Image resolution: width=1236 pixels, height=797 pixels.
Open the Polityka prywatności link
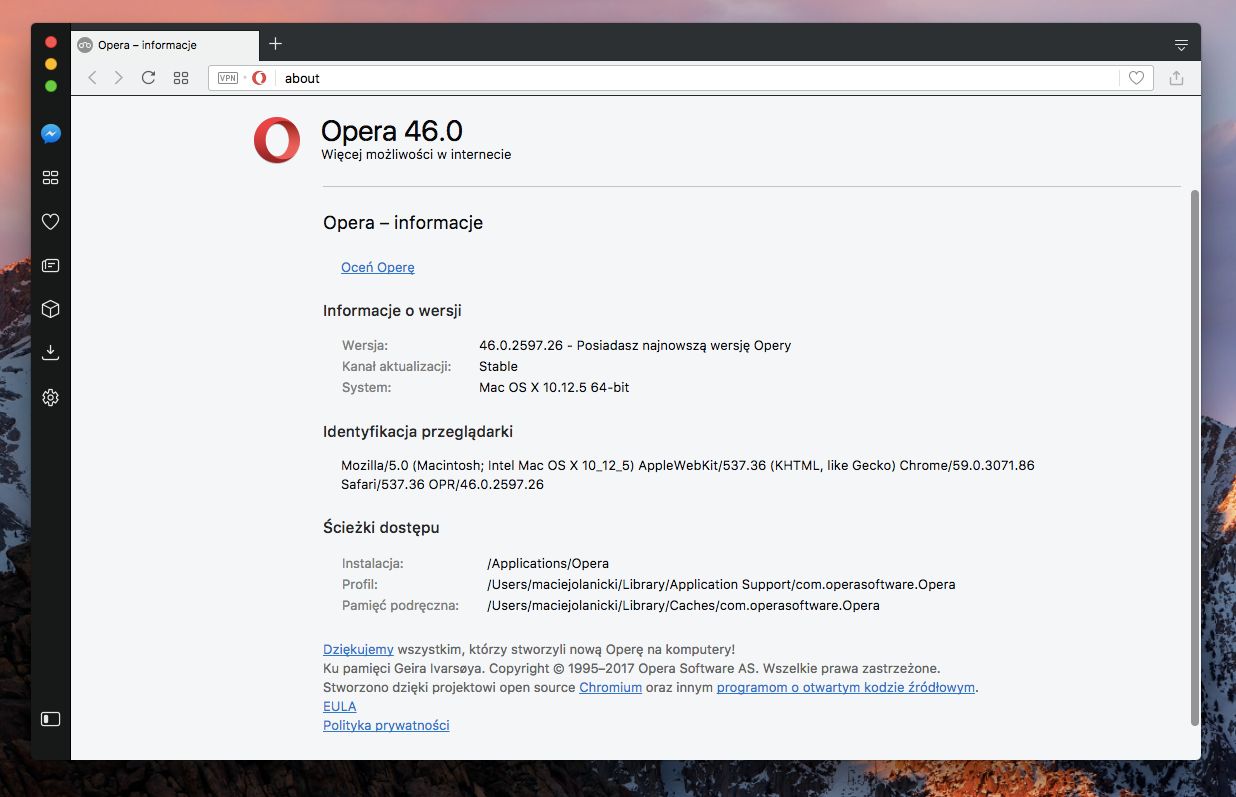coord(386,725)
